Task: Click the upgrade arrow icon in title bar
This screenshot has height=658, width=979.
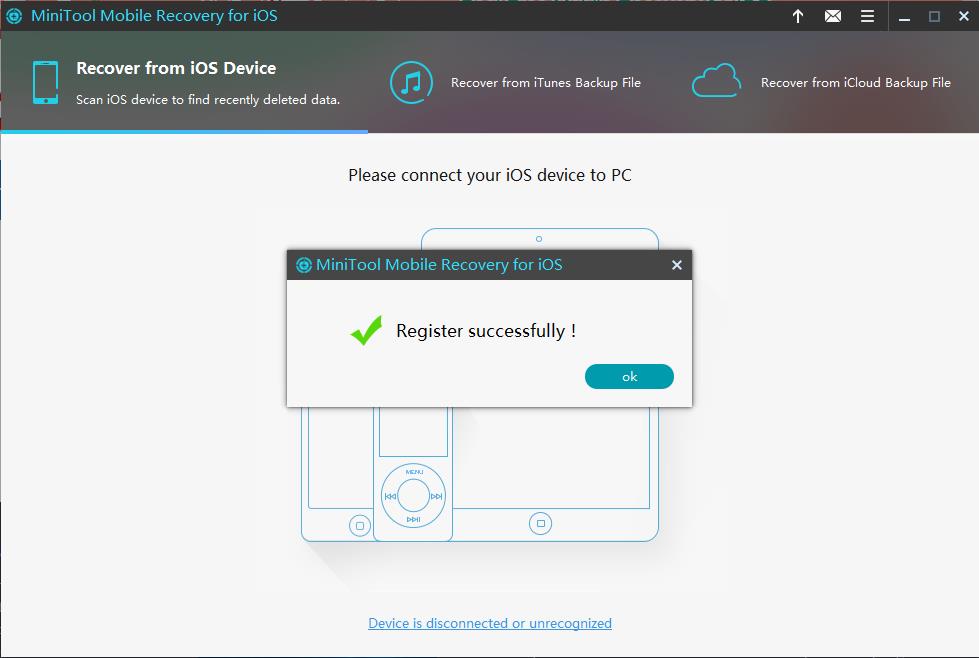Action: point(797,16)
